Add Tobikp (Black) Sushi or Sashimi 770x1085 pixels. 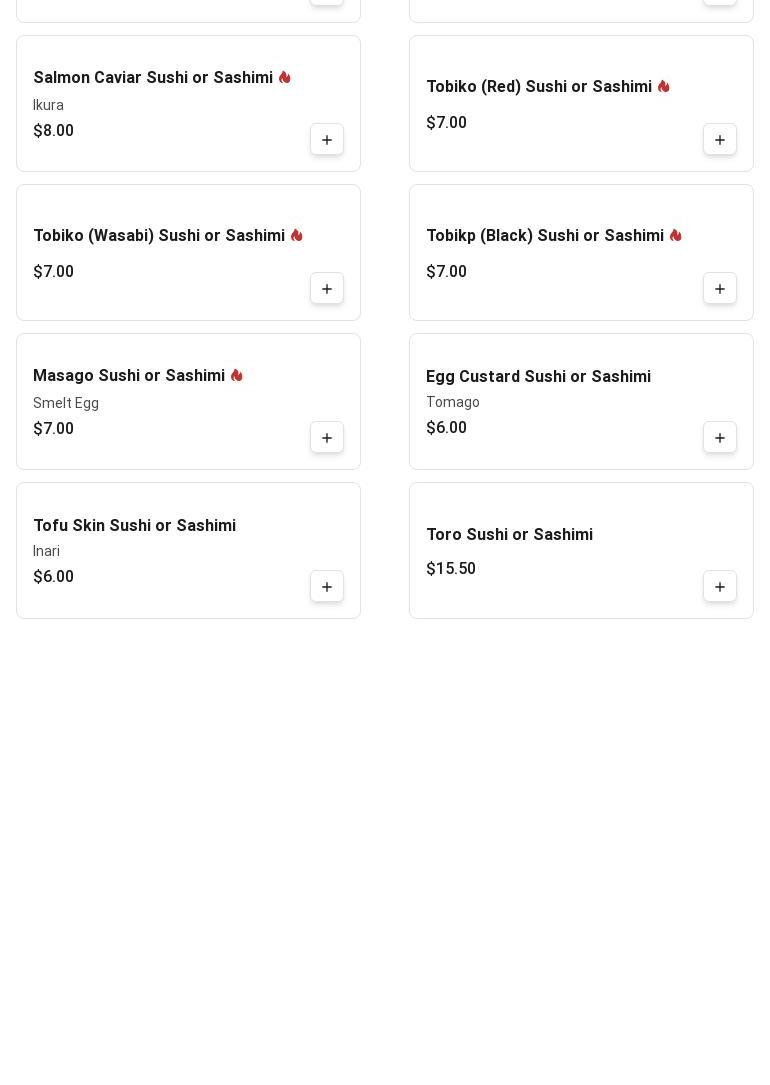click(x=720, y=289)
